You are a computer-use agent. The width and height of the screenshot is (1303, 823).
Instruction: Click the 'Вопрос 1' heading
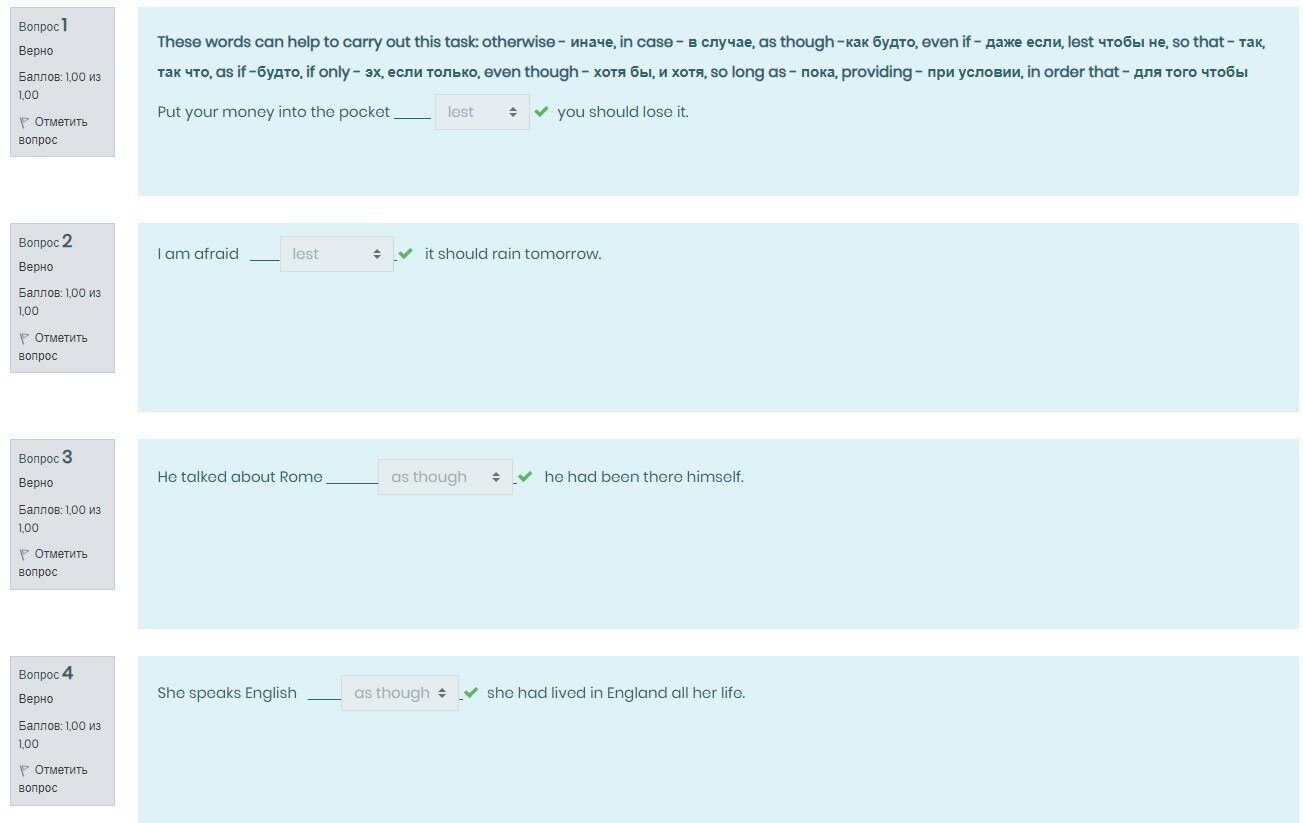tap(45, 26)
